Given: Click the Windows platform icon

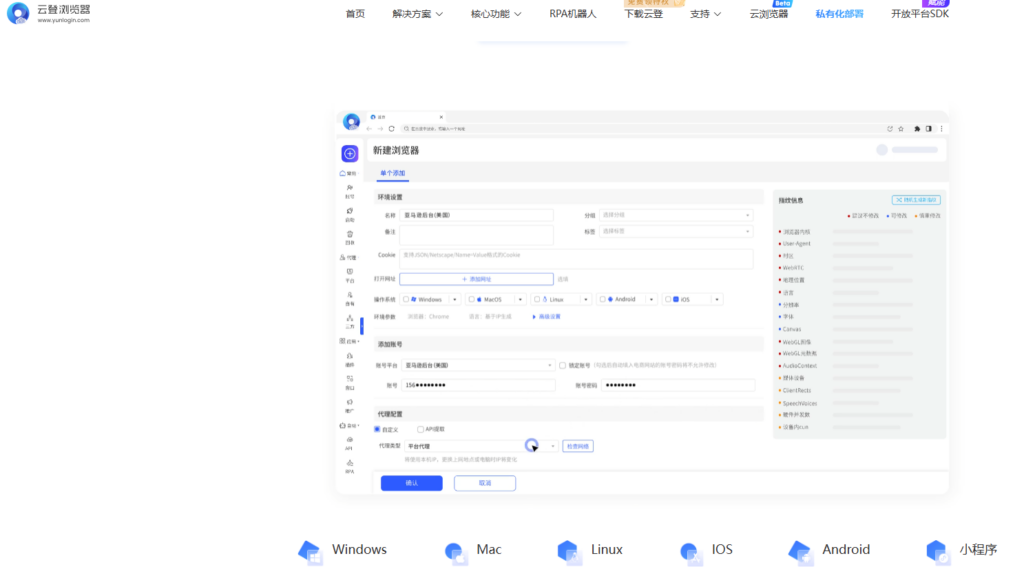Looking at the screenshot, I should point(309,550).
